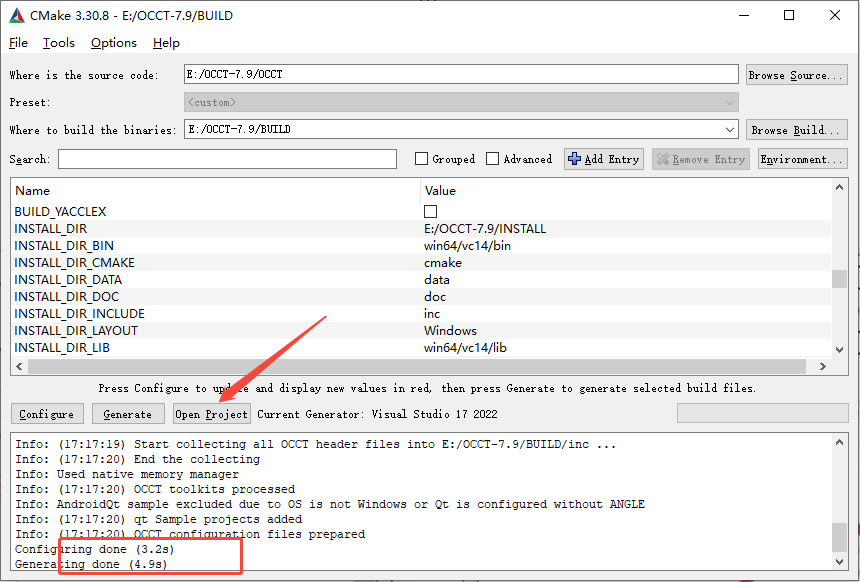
Task: Click the horizontal scroll right arrow
Action: (x=823, y=366)
